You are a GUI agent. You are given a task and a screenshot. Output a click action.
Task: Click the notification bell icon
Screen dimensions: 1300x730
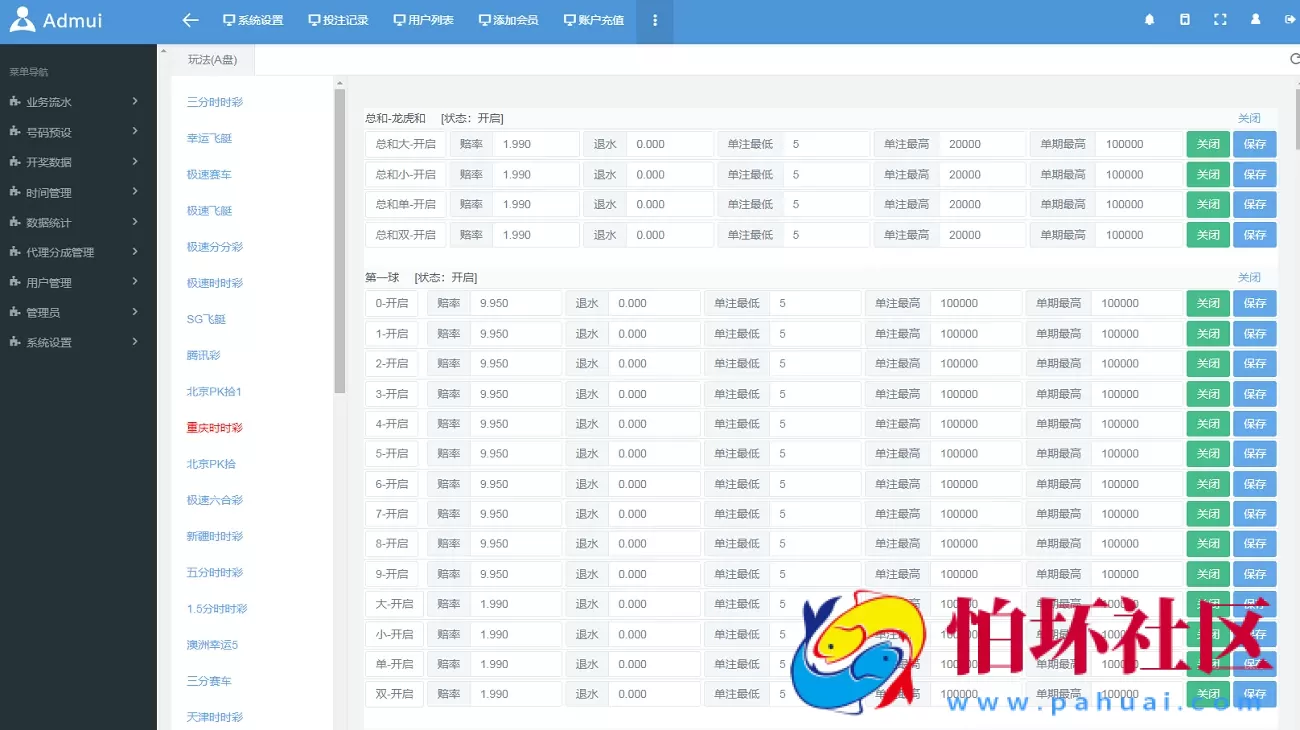(1149, 18)
